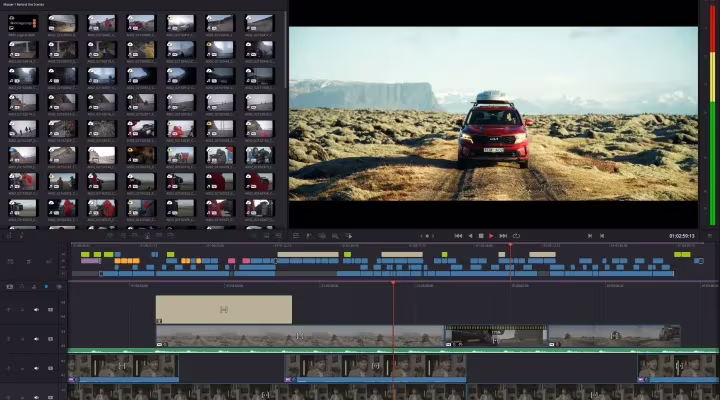Jump to the last frame

(503, 236)
